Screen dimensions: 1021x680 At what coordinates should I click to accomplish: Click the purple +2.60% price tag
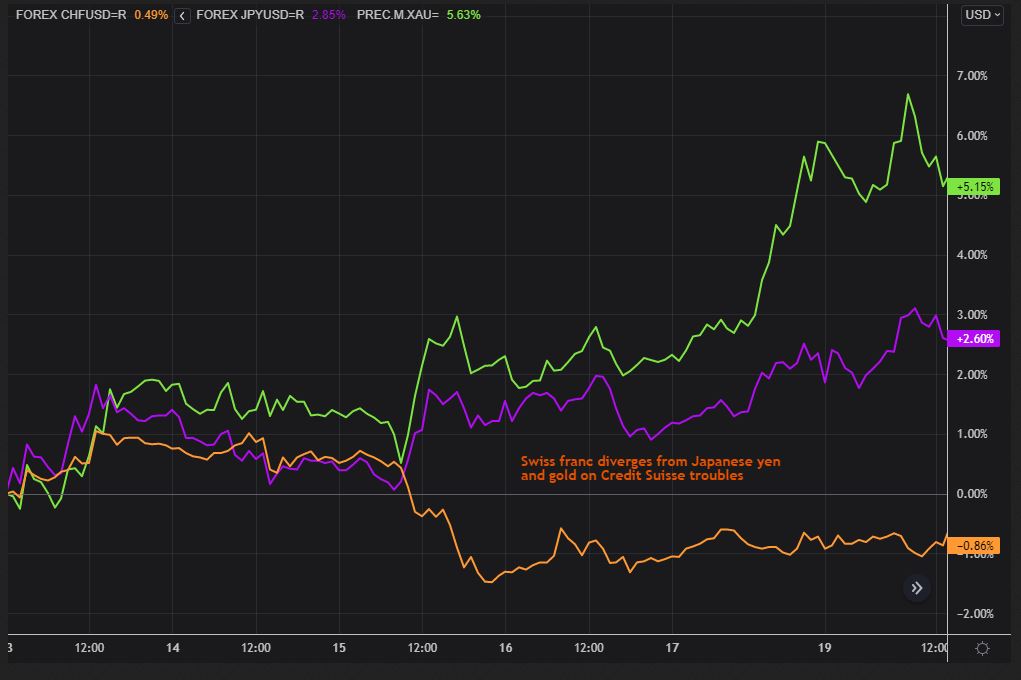[974, 339]
